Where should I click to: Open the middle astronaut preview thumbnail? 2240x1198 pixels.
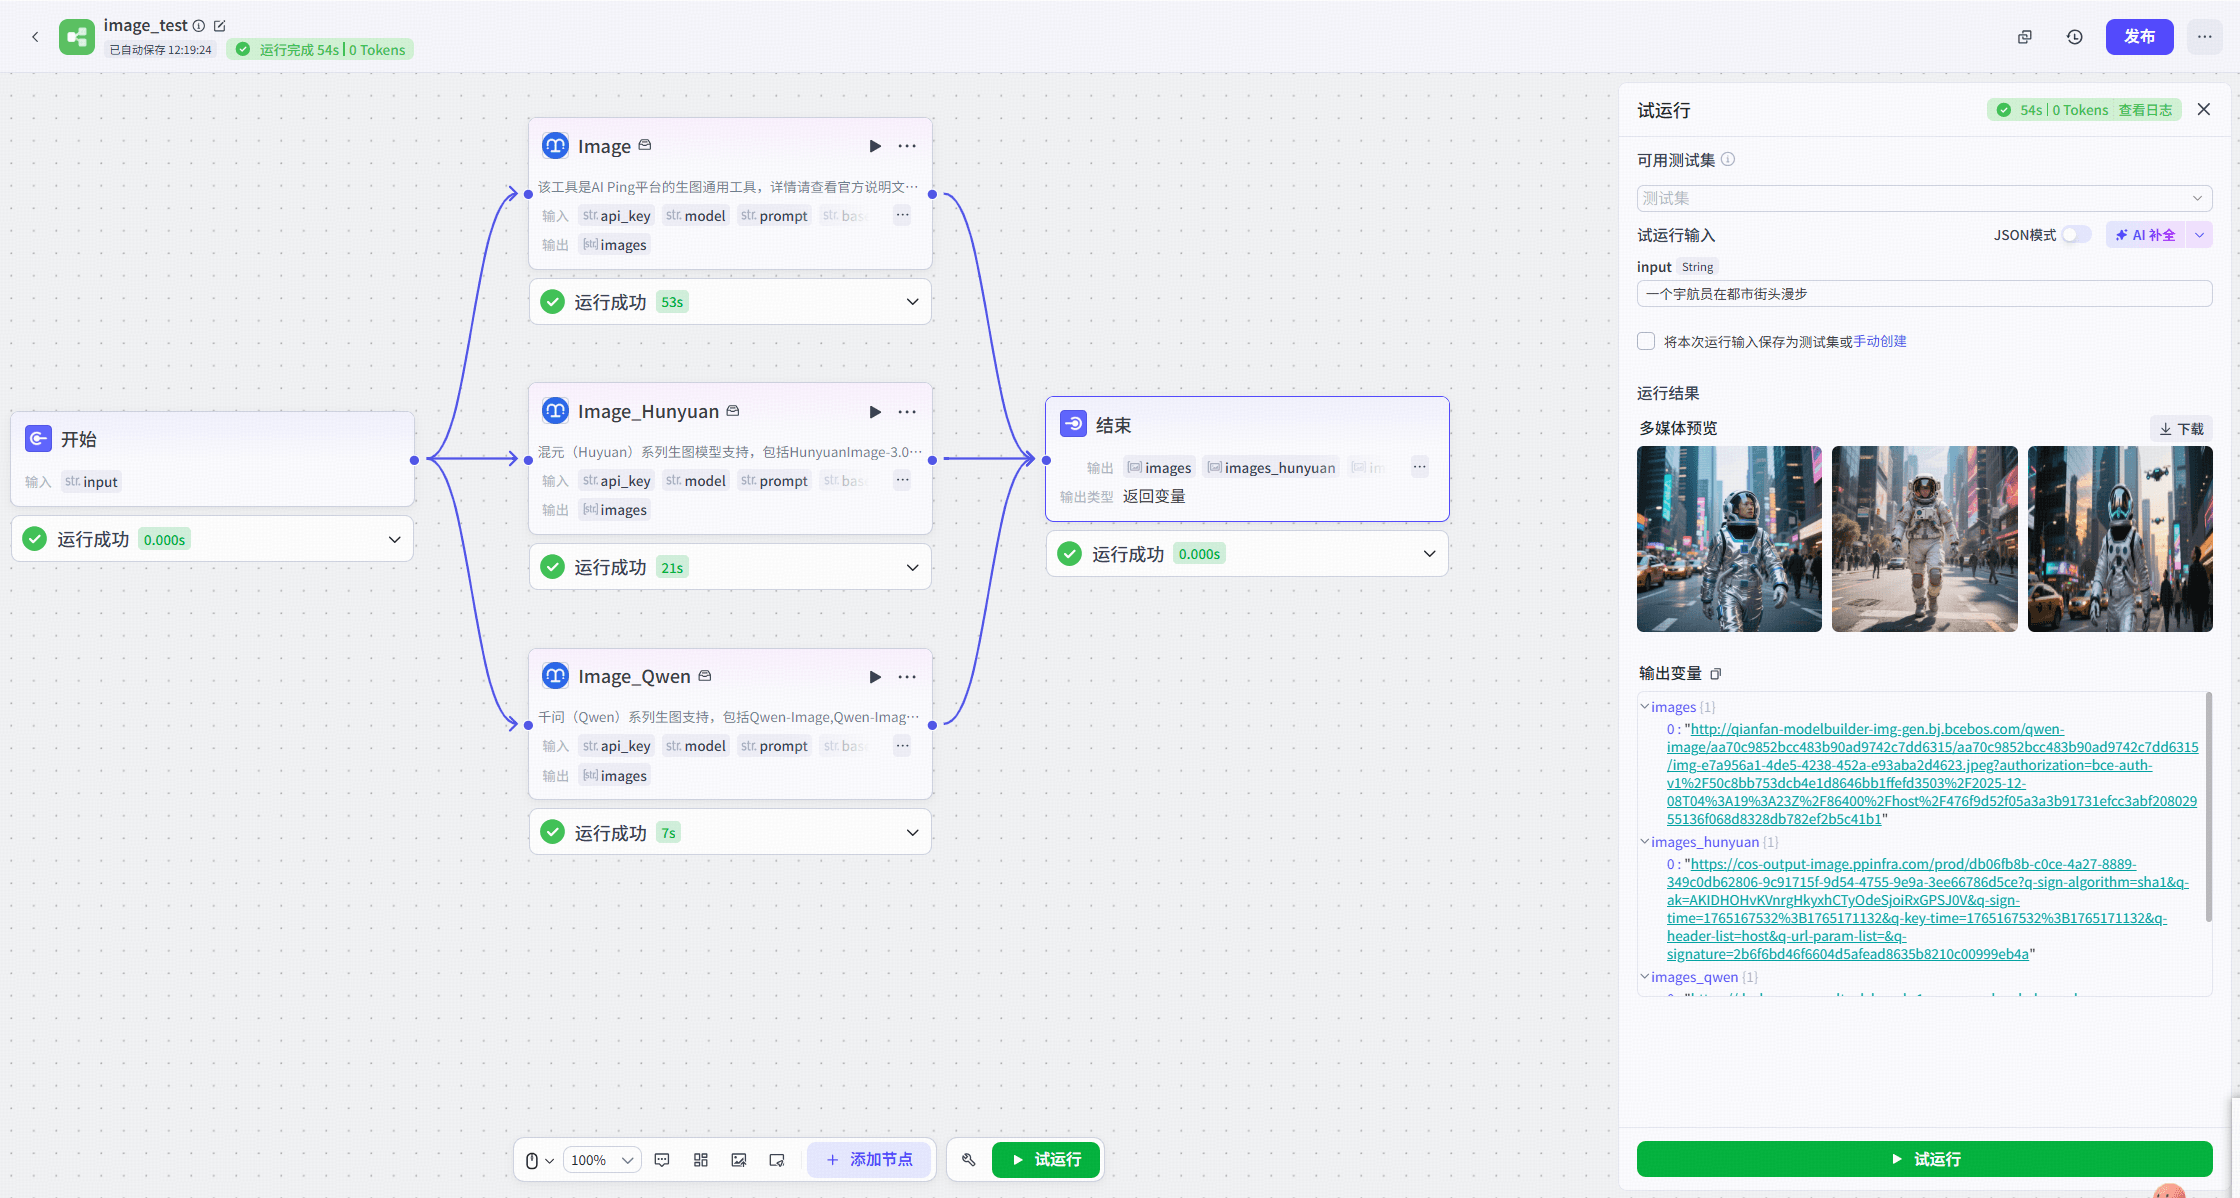coord(1924,539)
